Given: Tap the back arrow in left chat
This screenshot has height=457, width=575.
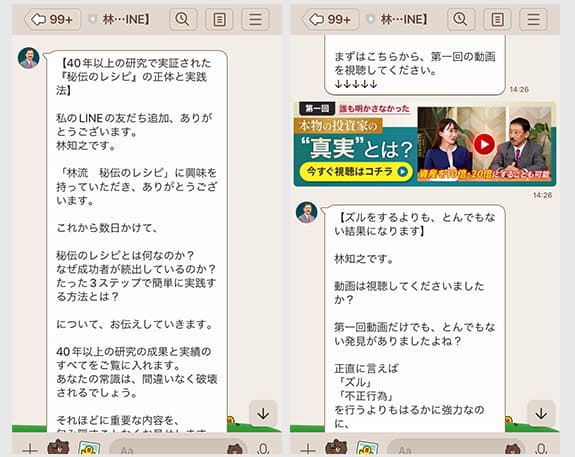Looking at the screenshot, I should [52, 19].
